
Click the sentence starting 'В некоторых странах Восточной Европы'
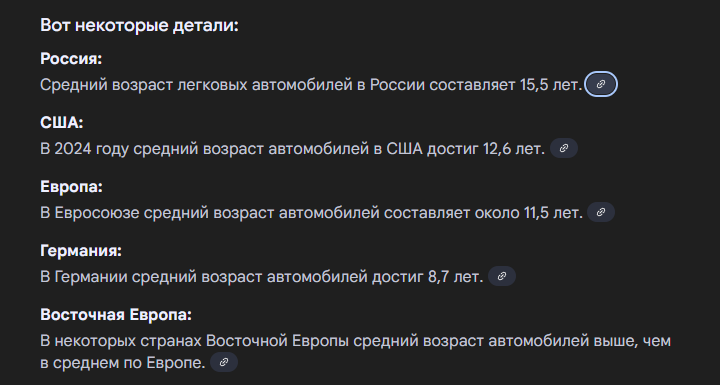[x=355, y=351]
